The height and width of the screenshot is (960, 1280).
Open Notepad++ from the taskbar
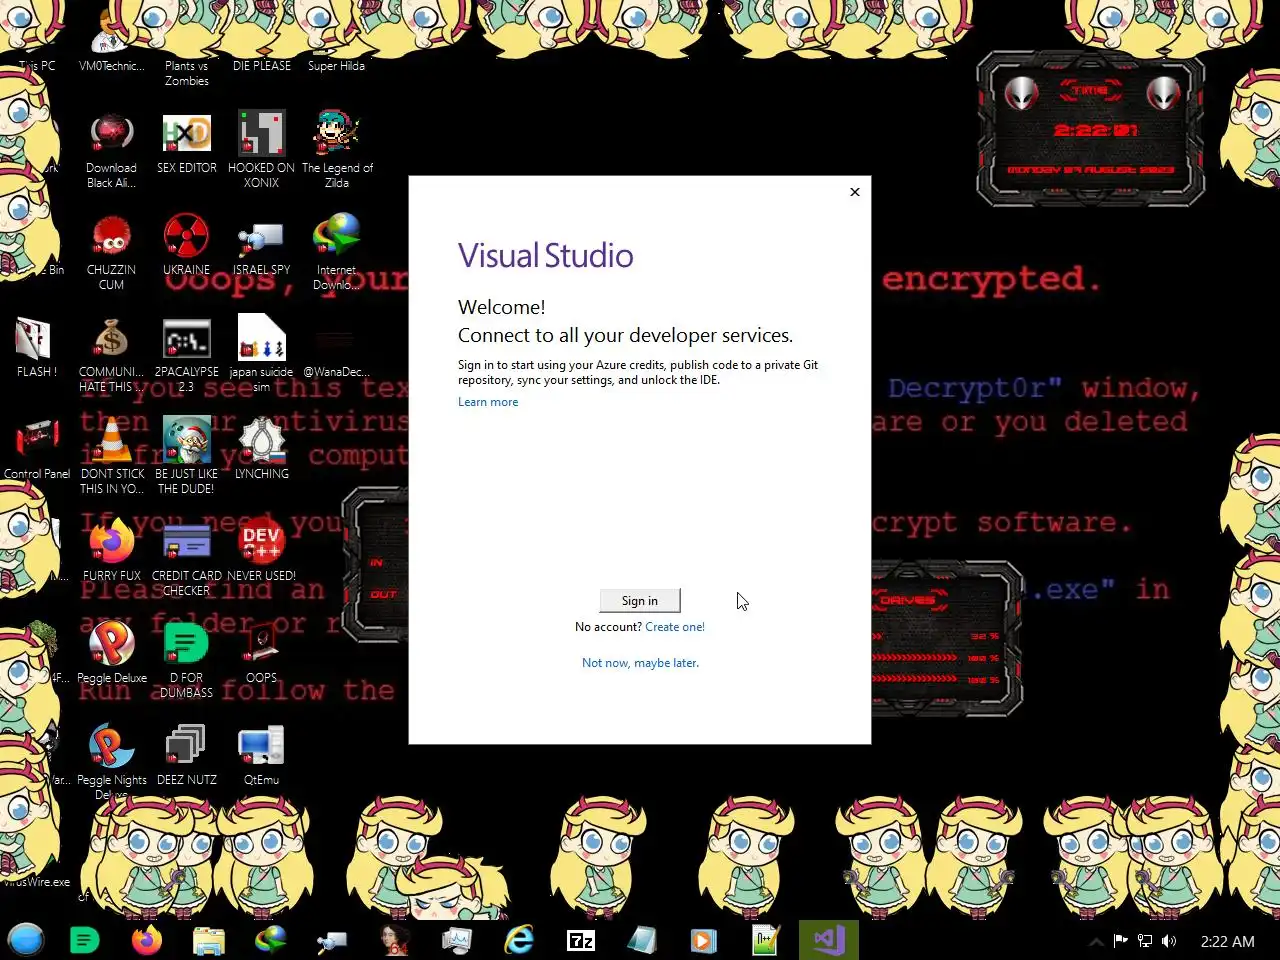click(766, 940)
